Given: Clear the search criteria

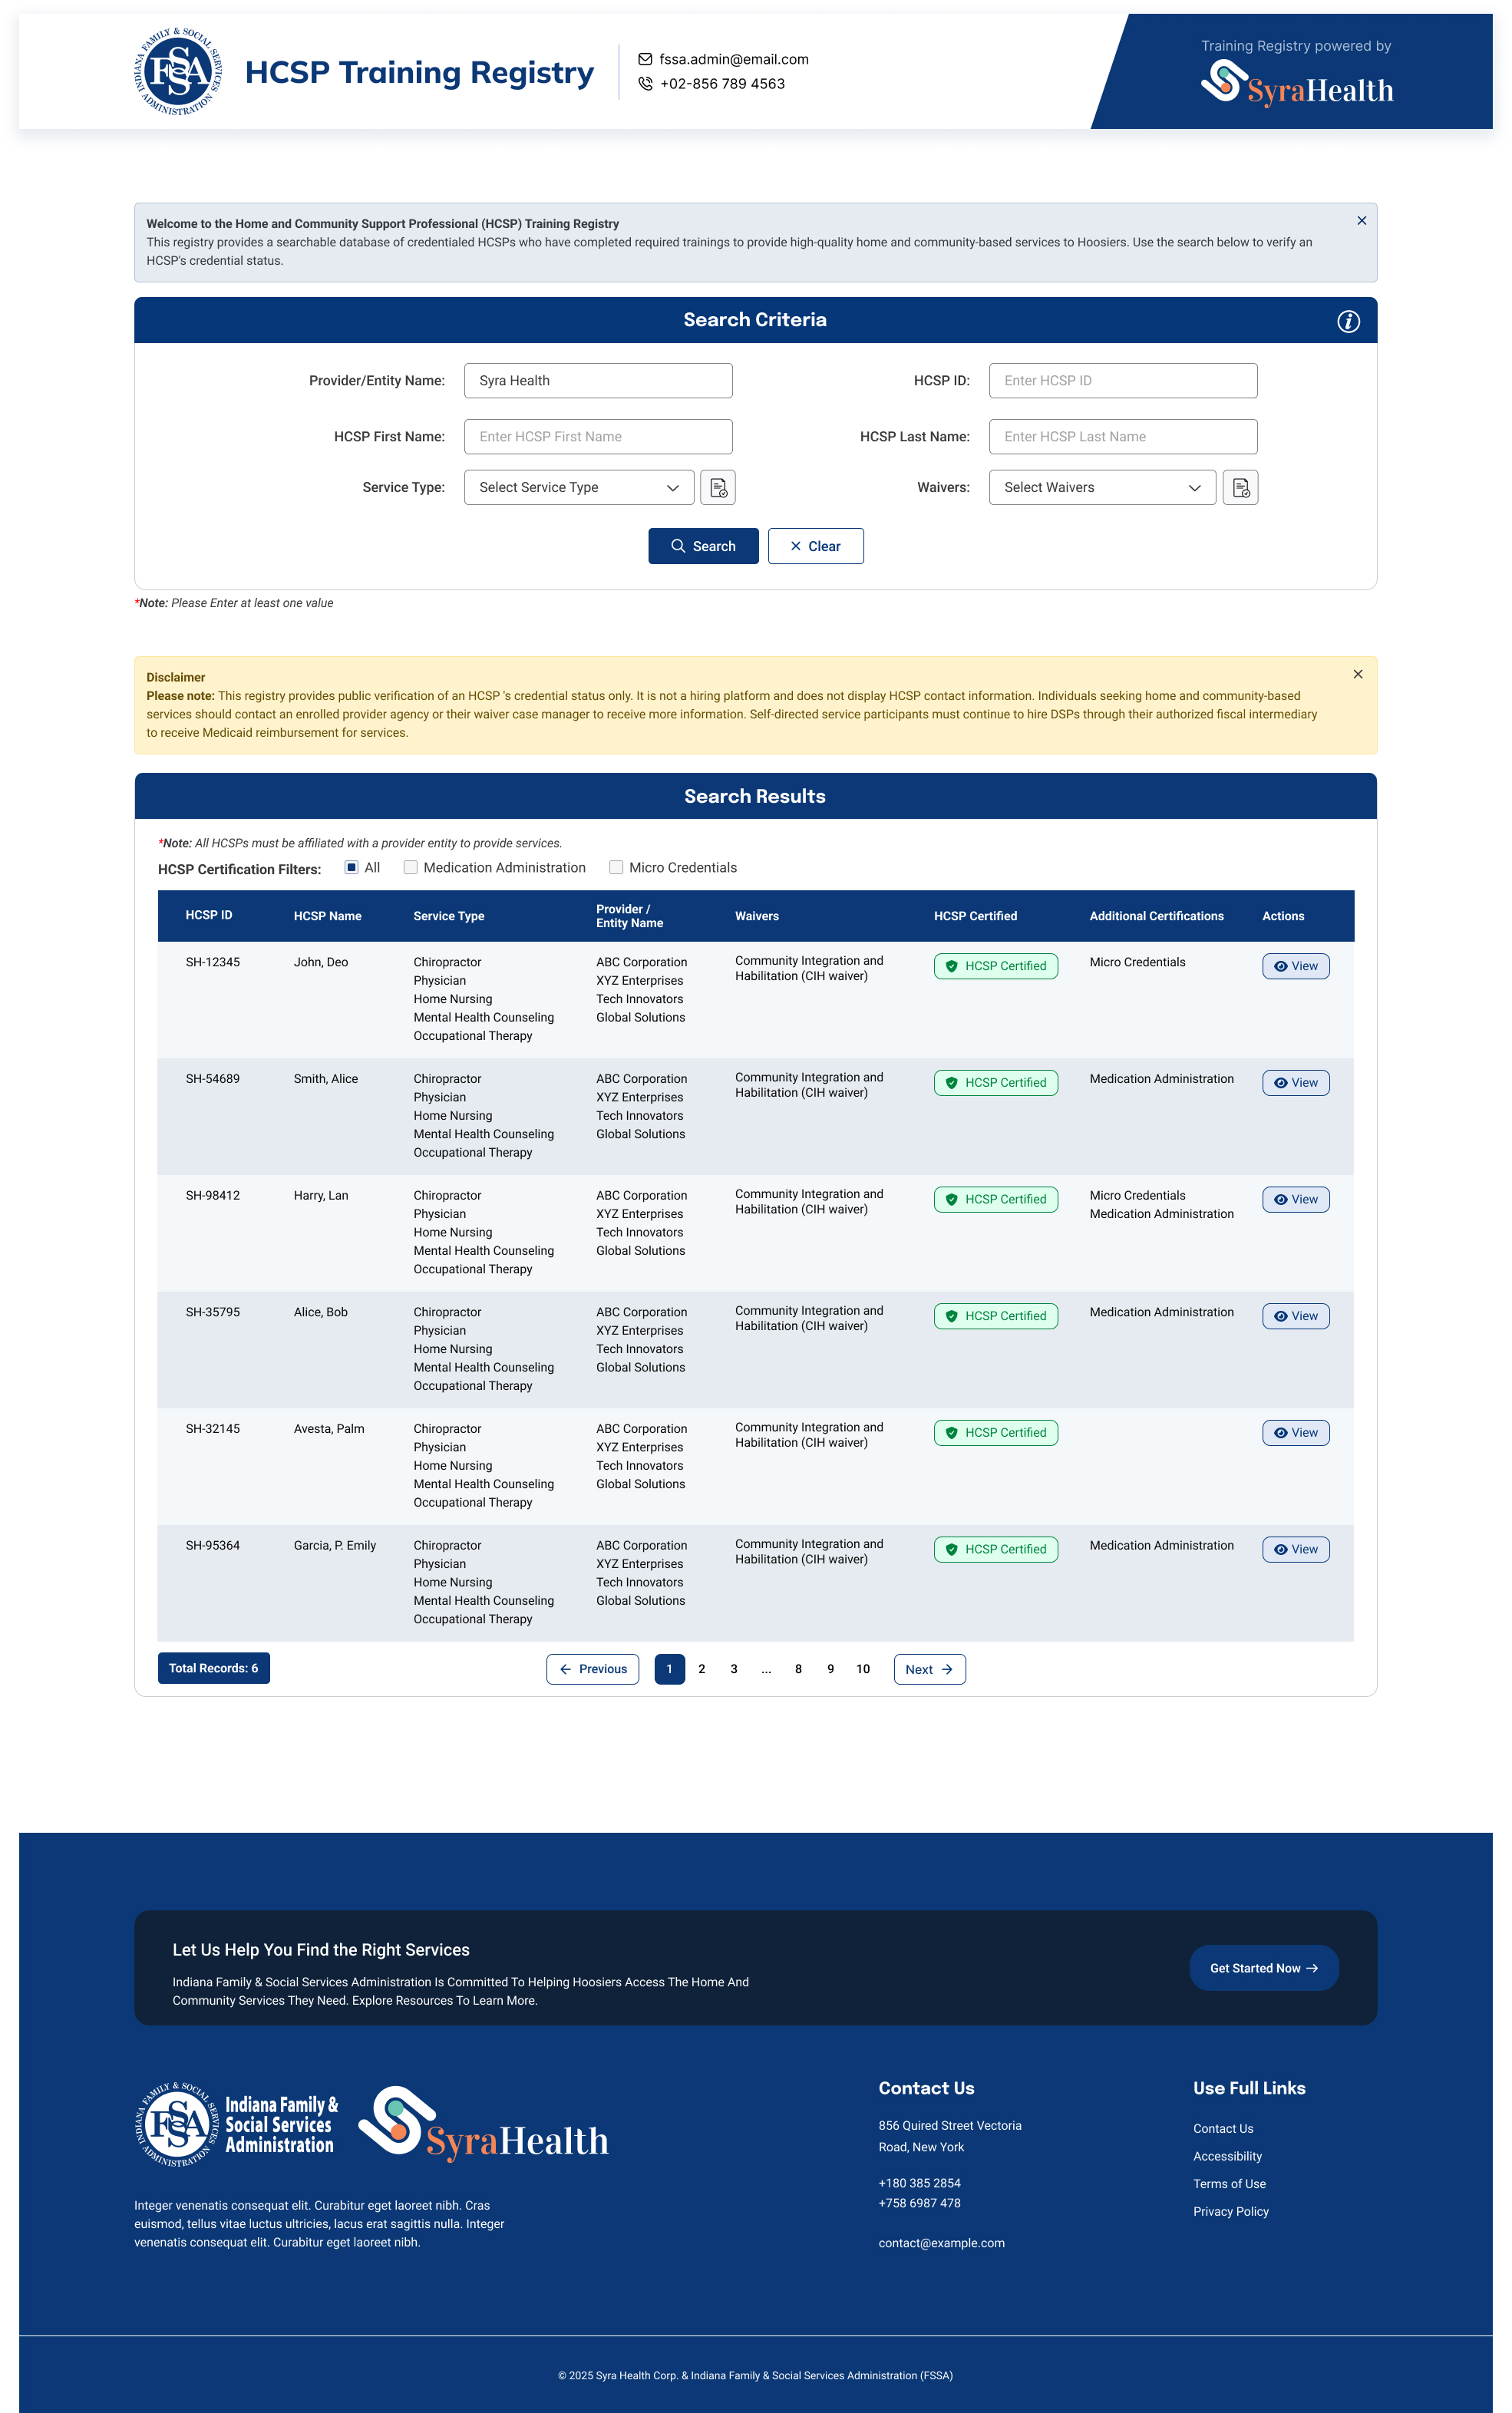Looking at the screenshot, I should (x=815, y=546).
